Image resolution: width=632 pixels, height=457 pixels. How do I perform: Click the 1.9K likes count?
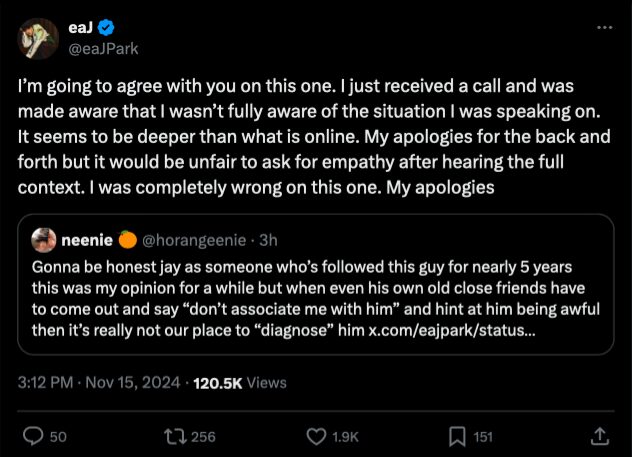[x=345, y=435]
